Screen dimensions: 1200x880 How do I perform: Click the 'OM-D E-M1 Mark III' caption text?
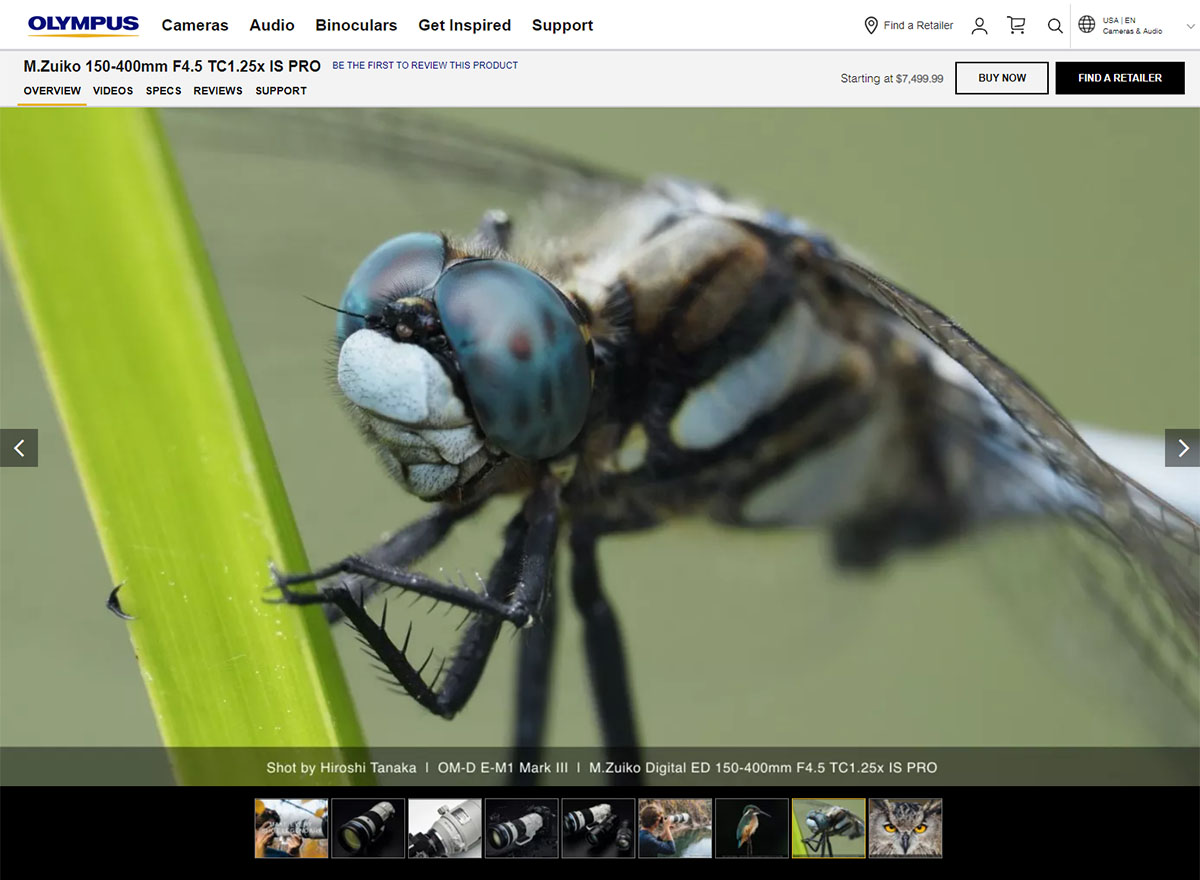coord(503,768)
